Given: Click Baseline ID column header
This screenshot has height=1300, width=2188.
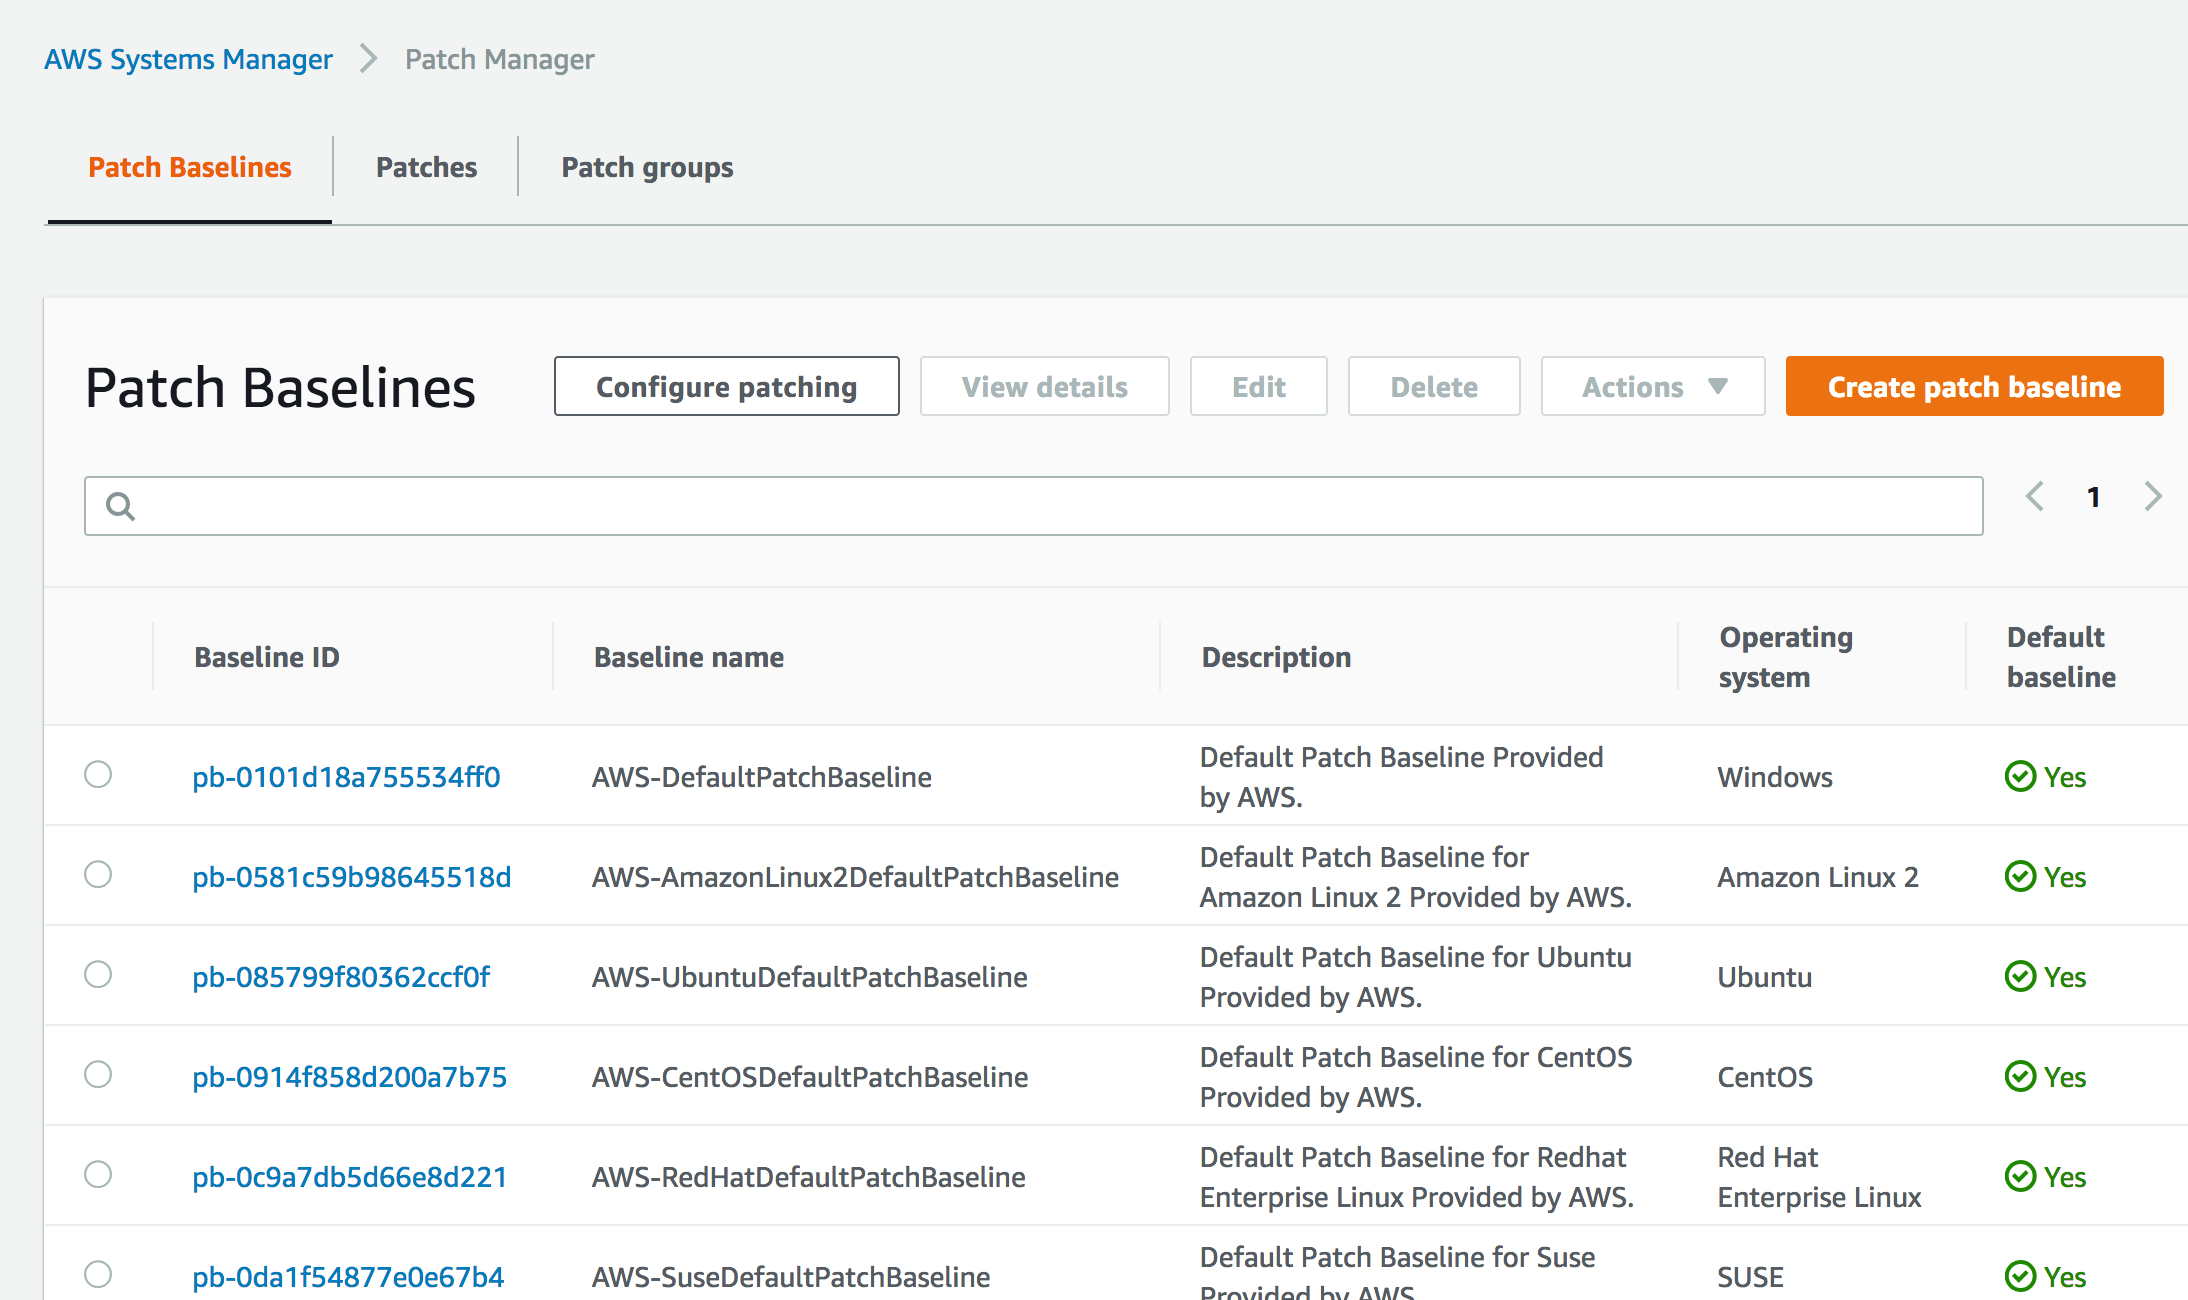Looking at the screenshot, I should [x=267, y=657].
